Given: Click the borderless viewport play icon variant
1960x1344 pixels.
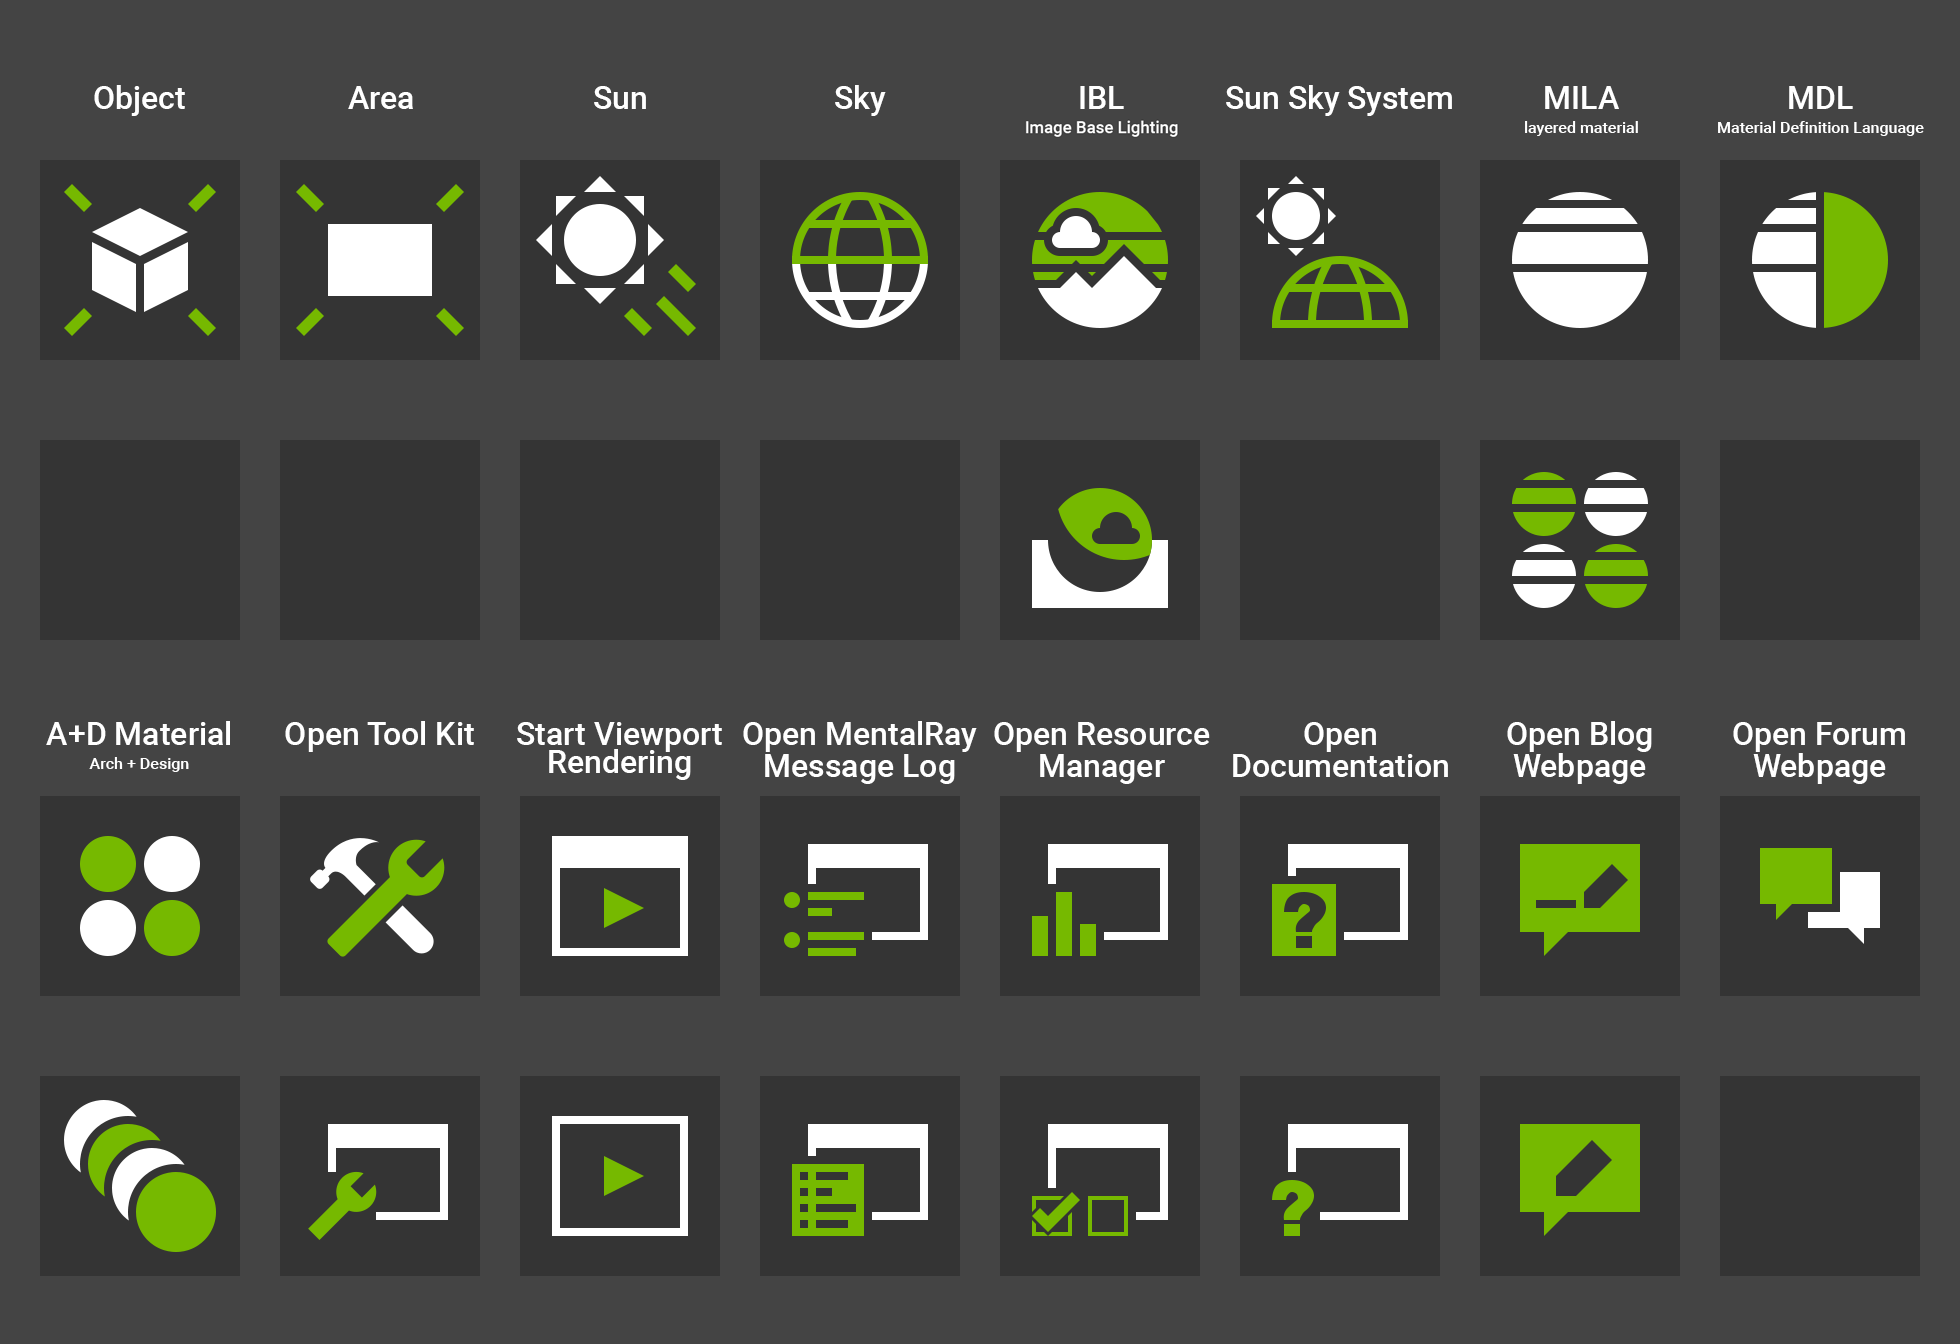Looking at the screenshot, I should 620,1176.
